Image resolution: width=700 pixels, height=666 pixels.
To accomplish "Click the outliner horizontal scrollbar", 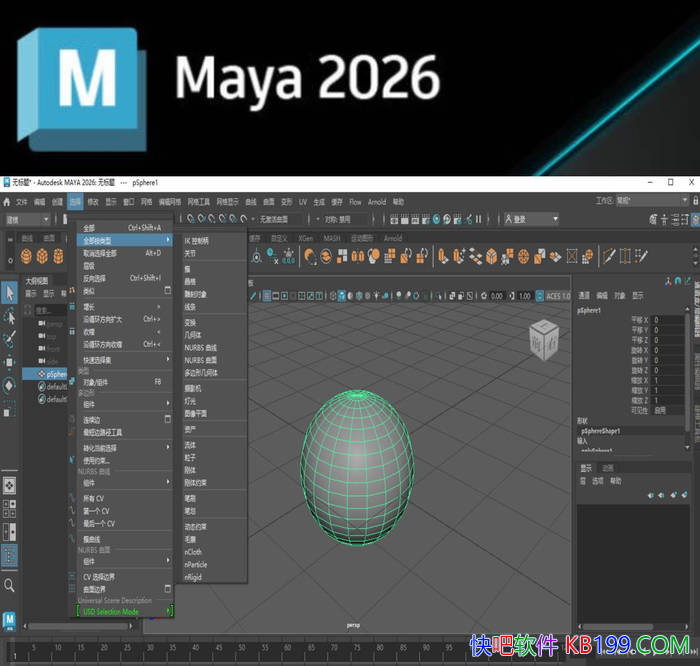I will click(79, 626).
